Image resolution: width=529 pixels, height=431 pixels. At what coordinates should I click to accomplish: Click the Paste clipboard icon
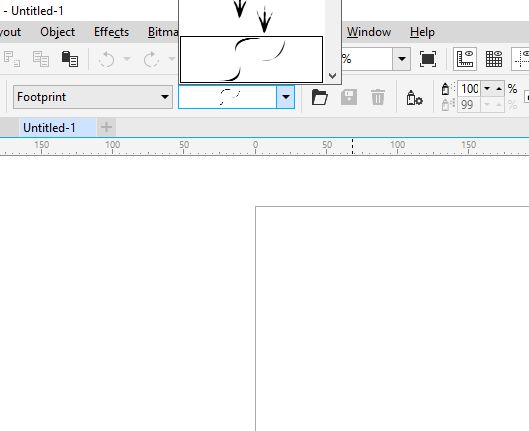tap(70, 59)
